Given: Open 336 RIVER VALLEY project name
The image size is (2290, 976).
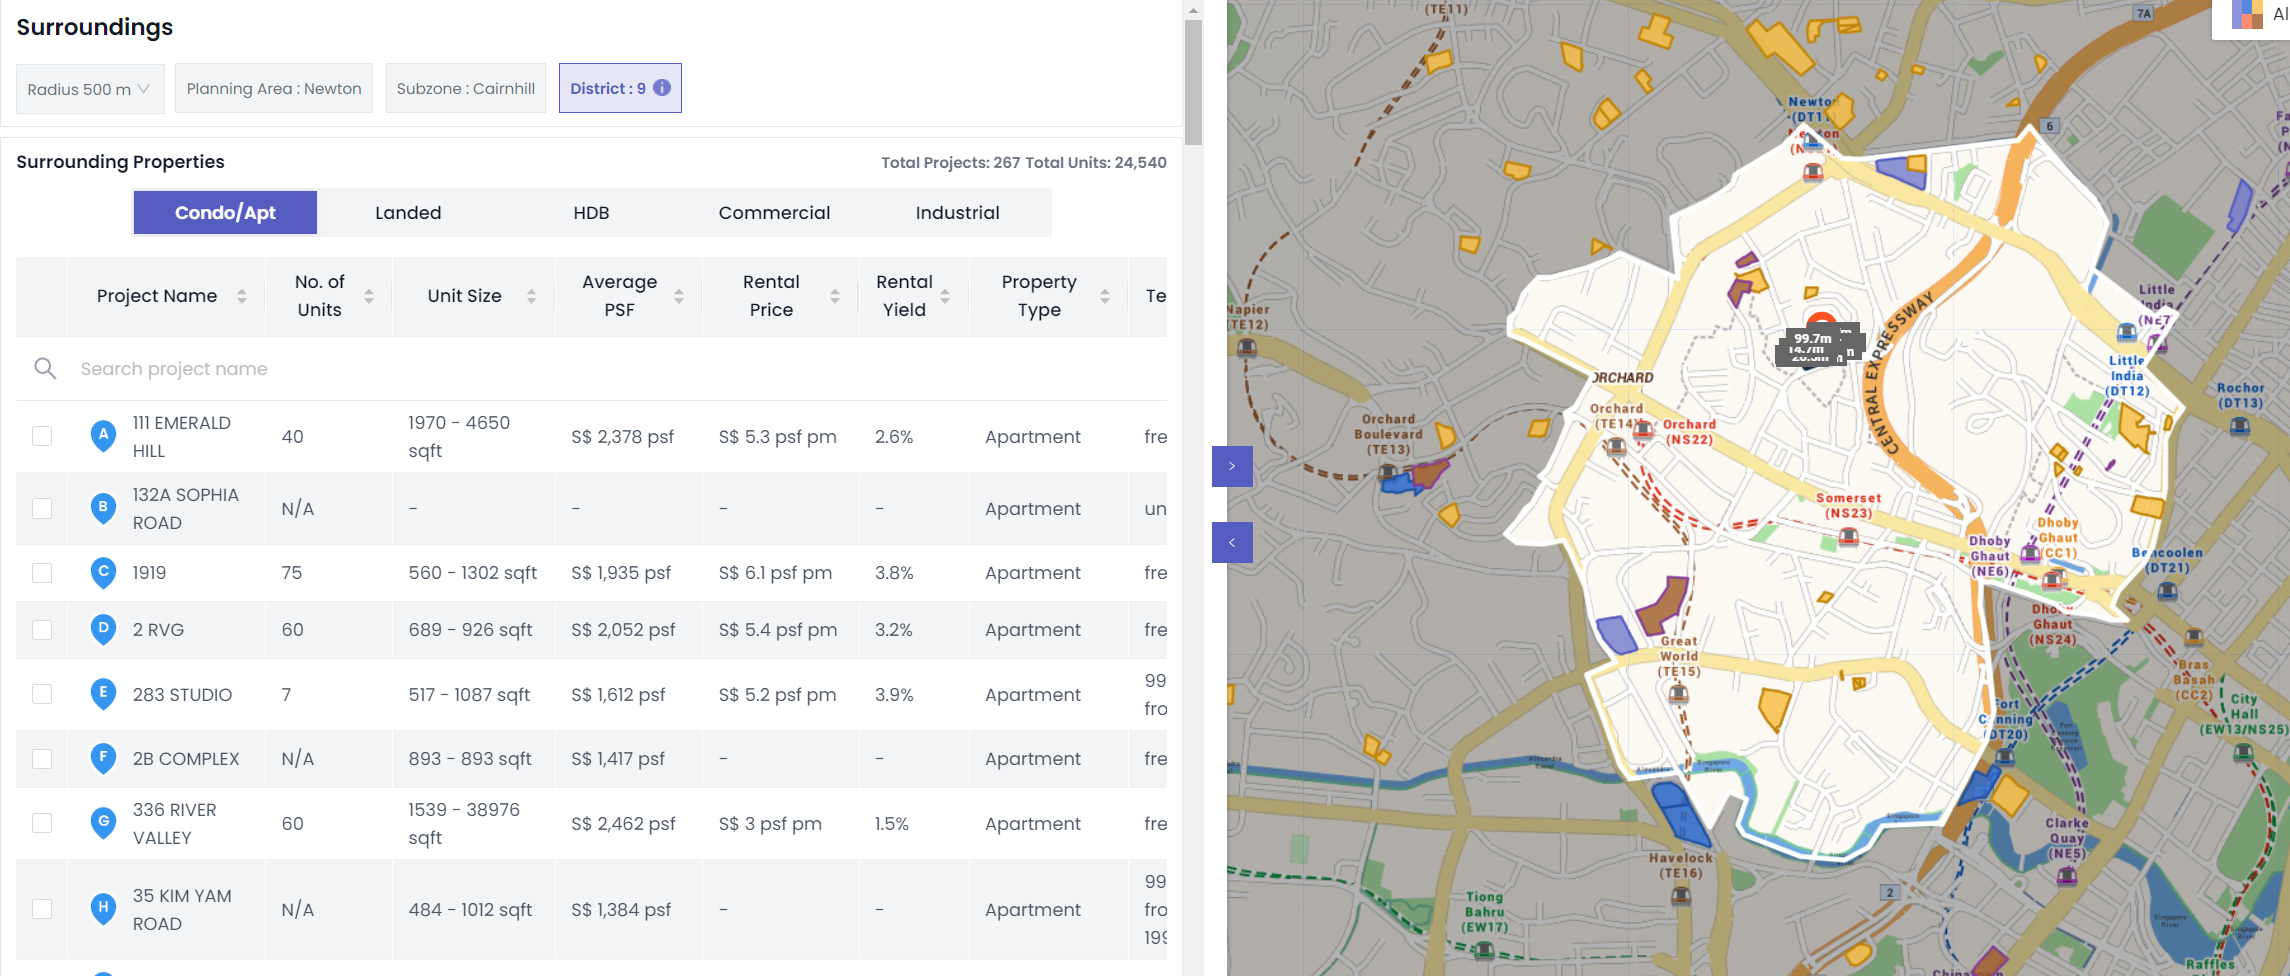Looking at the screenshot, I should 175,823.
